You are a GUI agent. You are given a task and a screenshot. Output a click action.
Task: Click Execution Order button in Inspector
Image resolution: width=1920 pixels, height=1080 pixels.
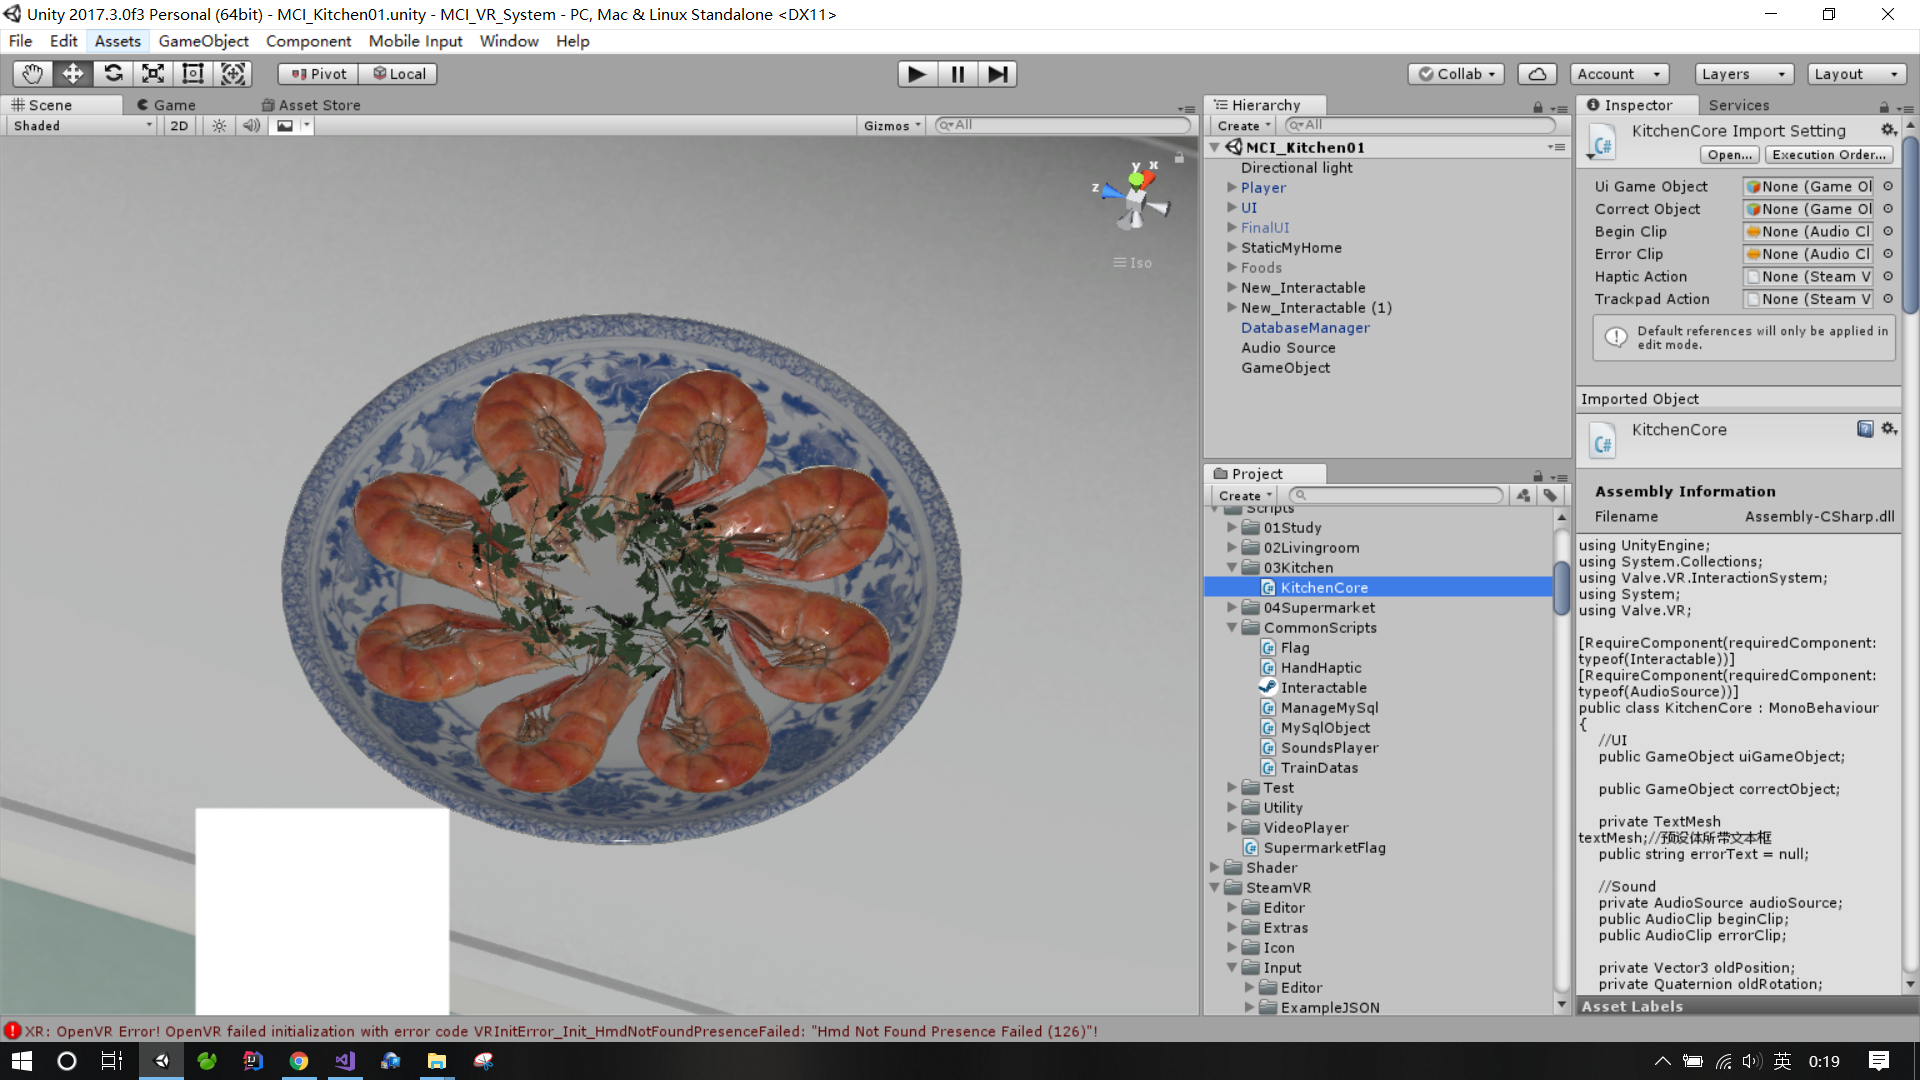(x=1829, y=154)
